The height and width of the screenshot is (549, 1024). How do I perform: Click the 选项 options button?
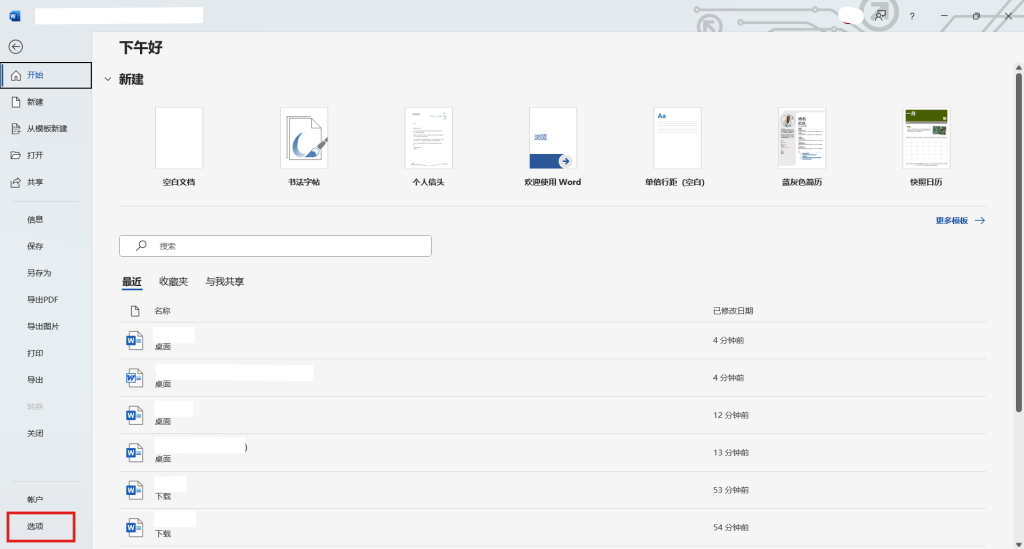click(36, 526)
